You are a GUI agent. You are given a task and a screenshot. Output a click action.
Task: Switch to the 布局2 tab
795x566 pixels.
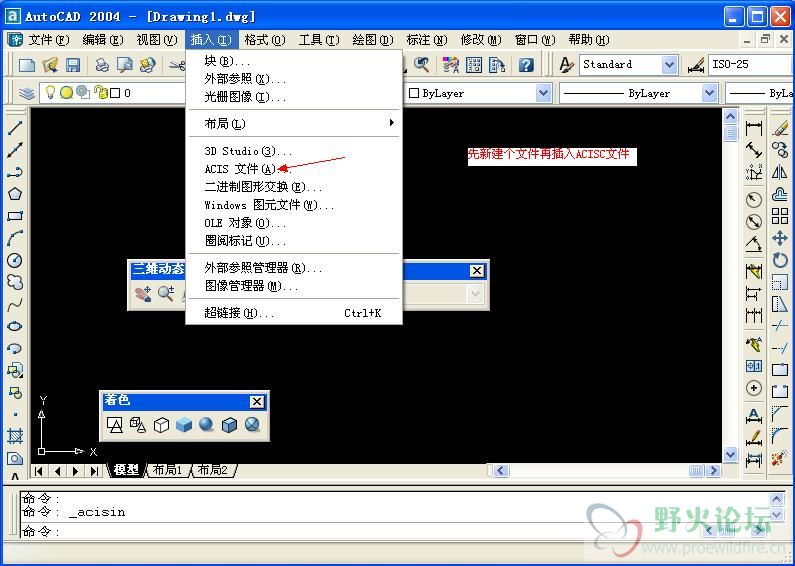click(212, 470)
